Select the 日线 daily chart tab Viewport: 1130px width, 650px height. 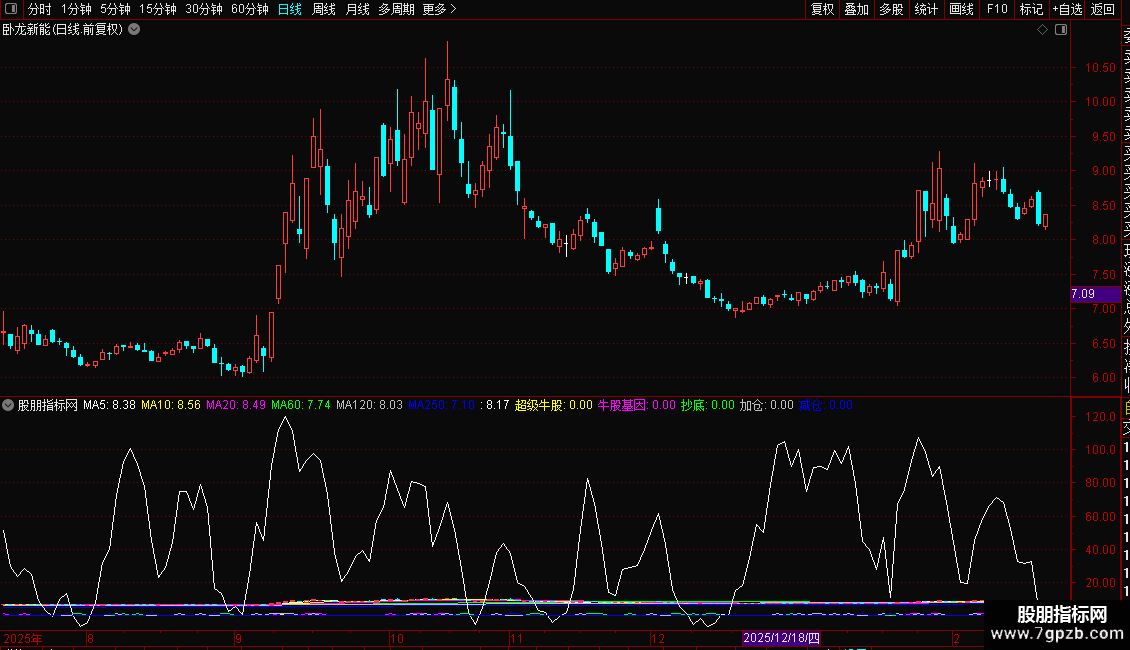290,9
